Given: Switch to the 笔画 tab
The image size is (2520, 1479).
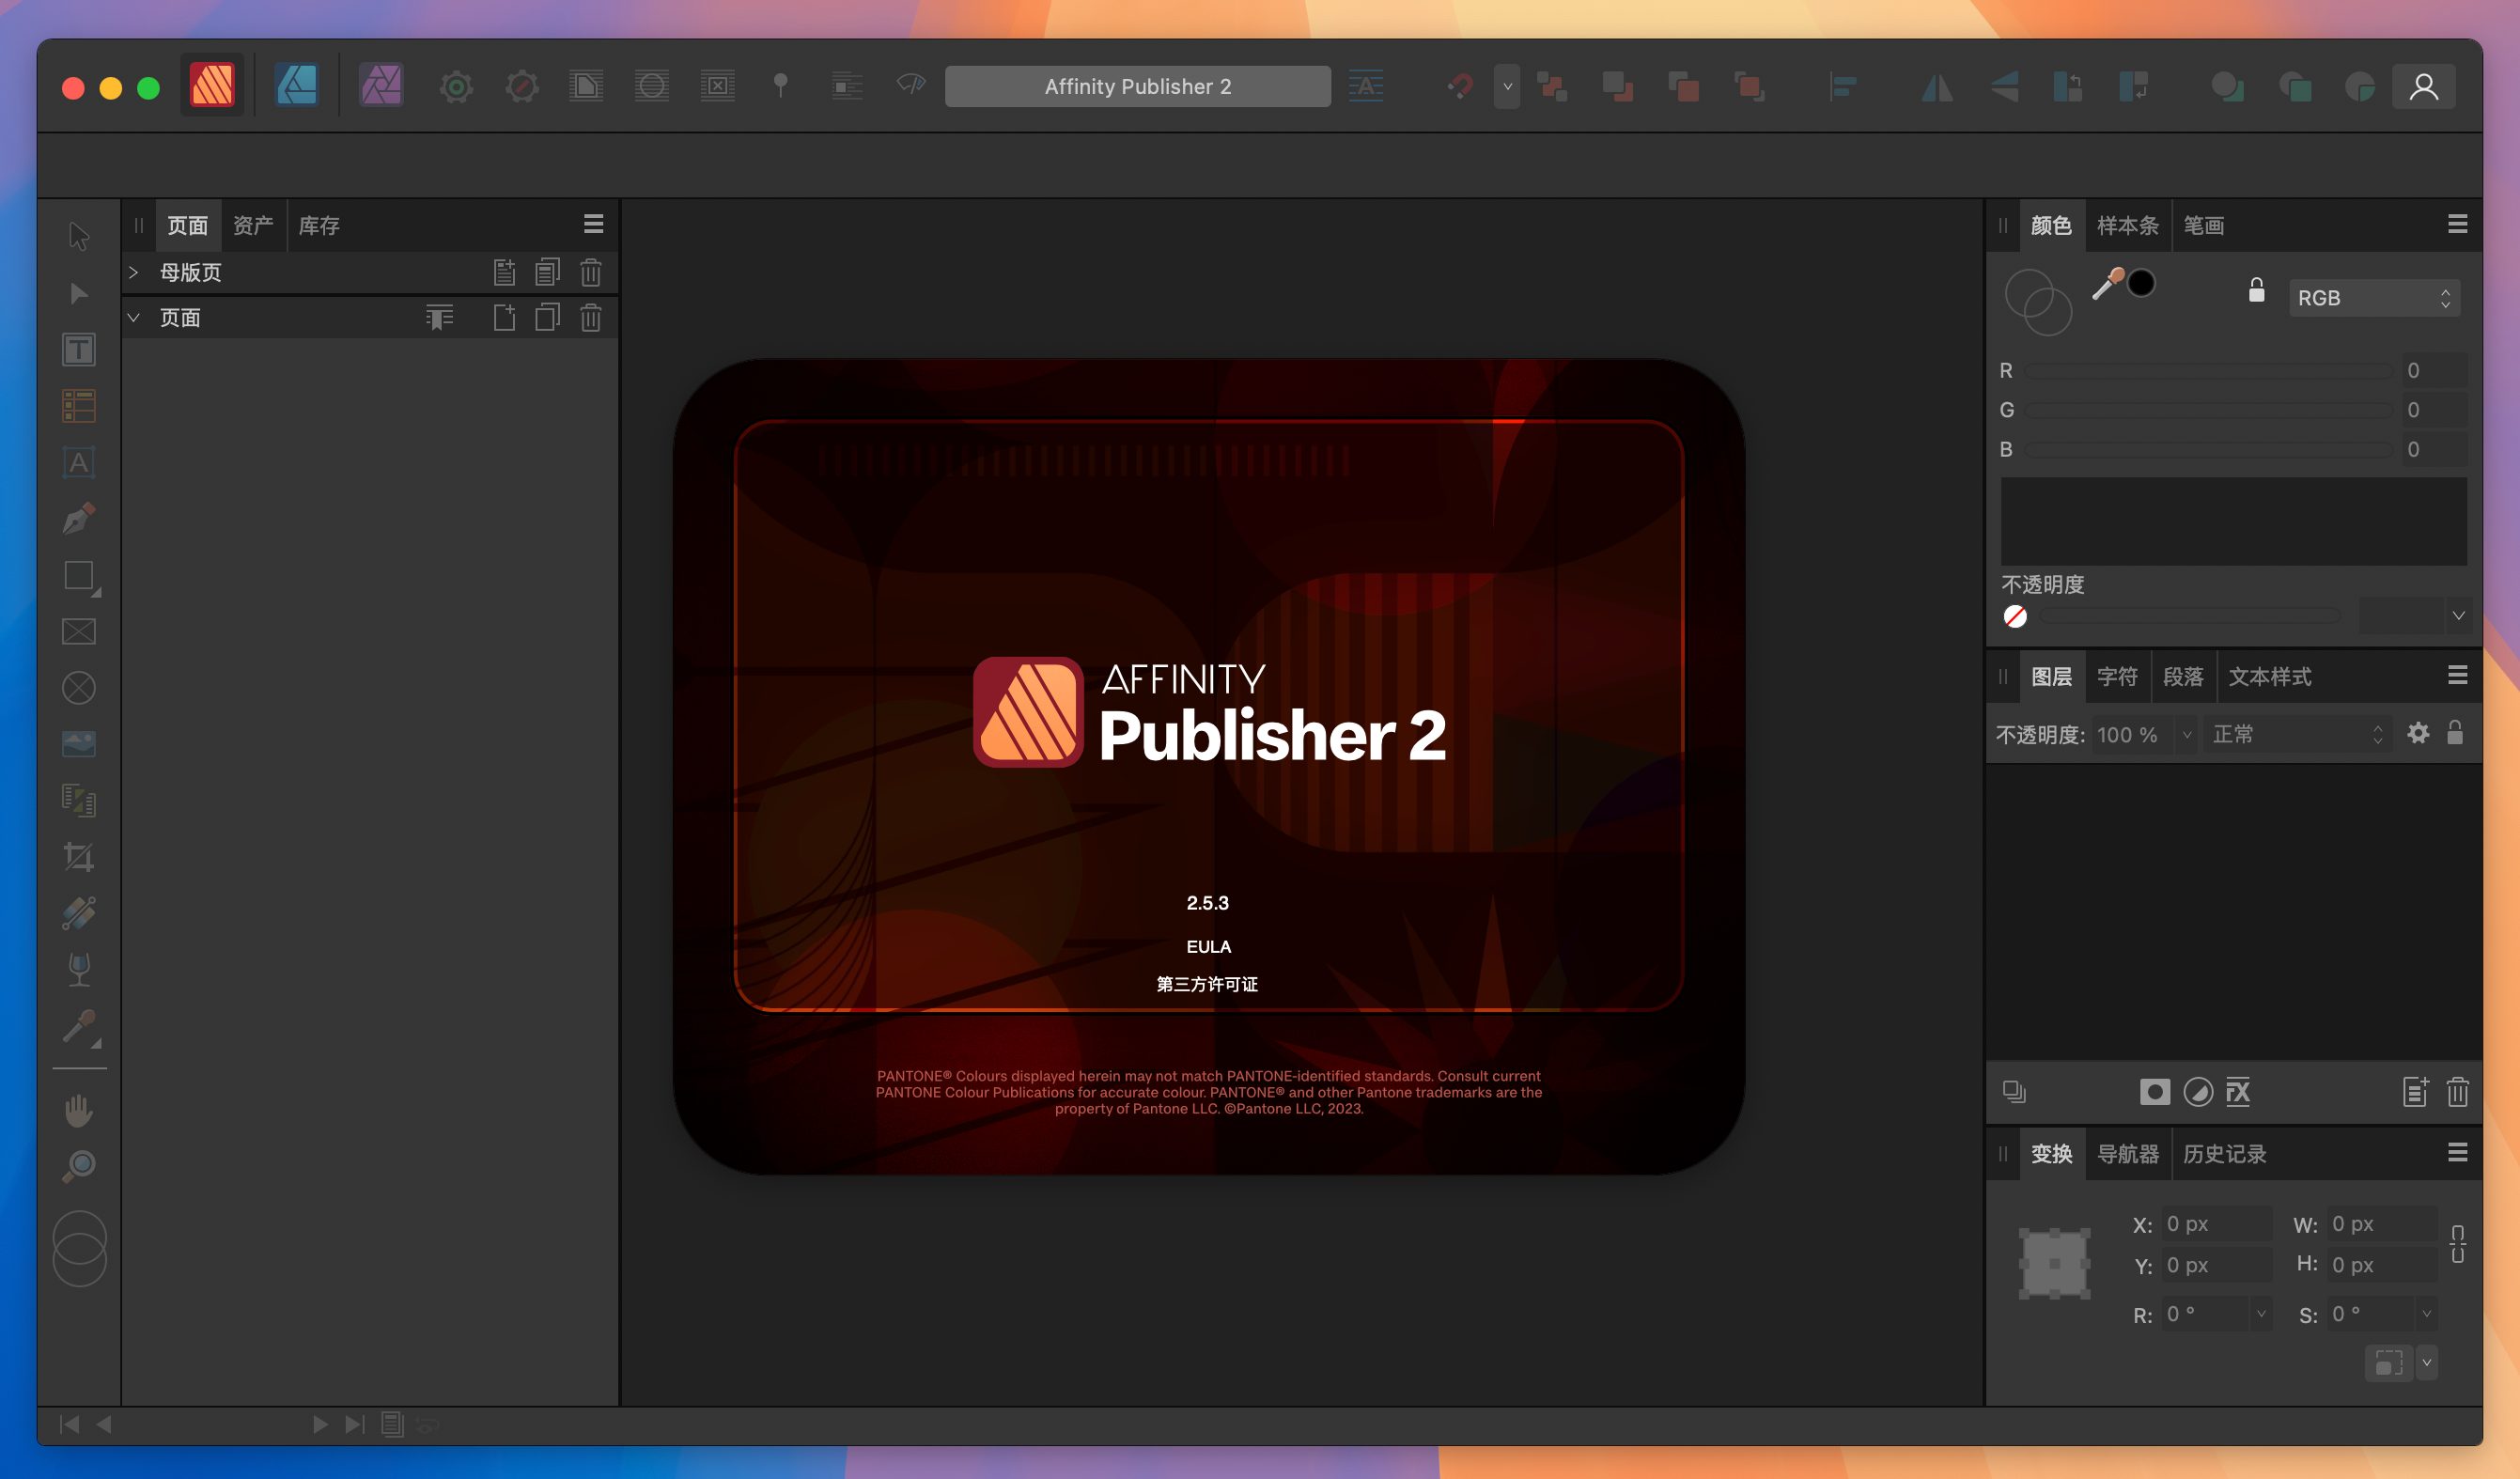Looking at the screenshot, I should [2203, 225].
